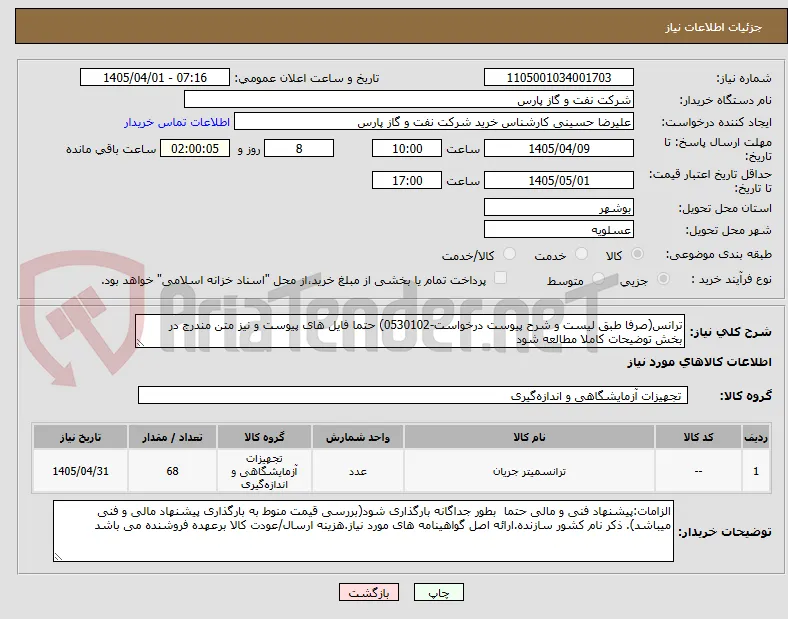788x619 pixels.
Task: Click the ترانسمیتر جریان item name cell
Action: click(x=529, y=471)
